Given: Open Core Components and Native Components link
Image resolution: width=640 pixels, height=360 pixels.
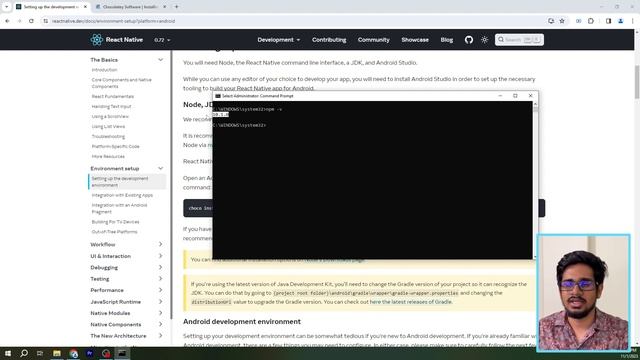Looking at the screenshot, I should (122, 83).
